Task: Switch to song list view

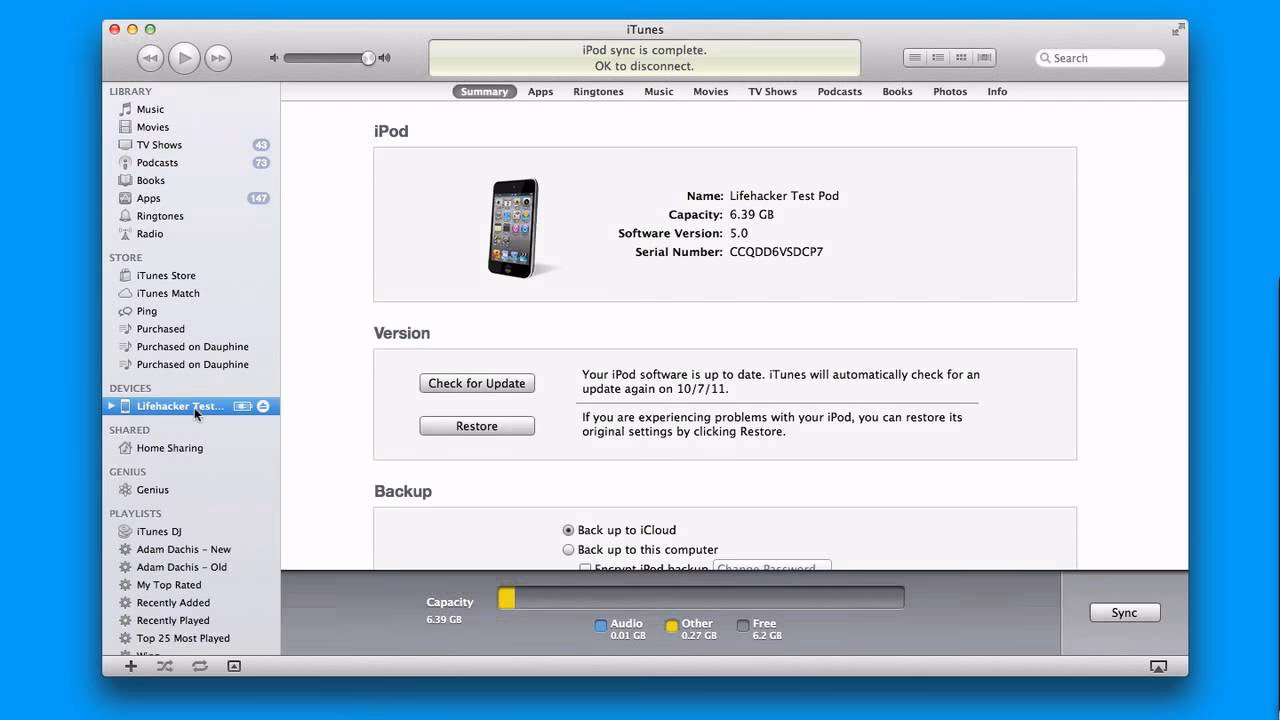Action: 914,58
